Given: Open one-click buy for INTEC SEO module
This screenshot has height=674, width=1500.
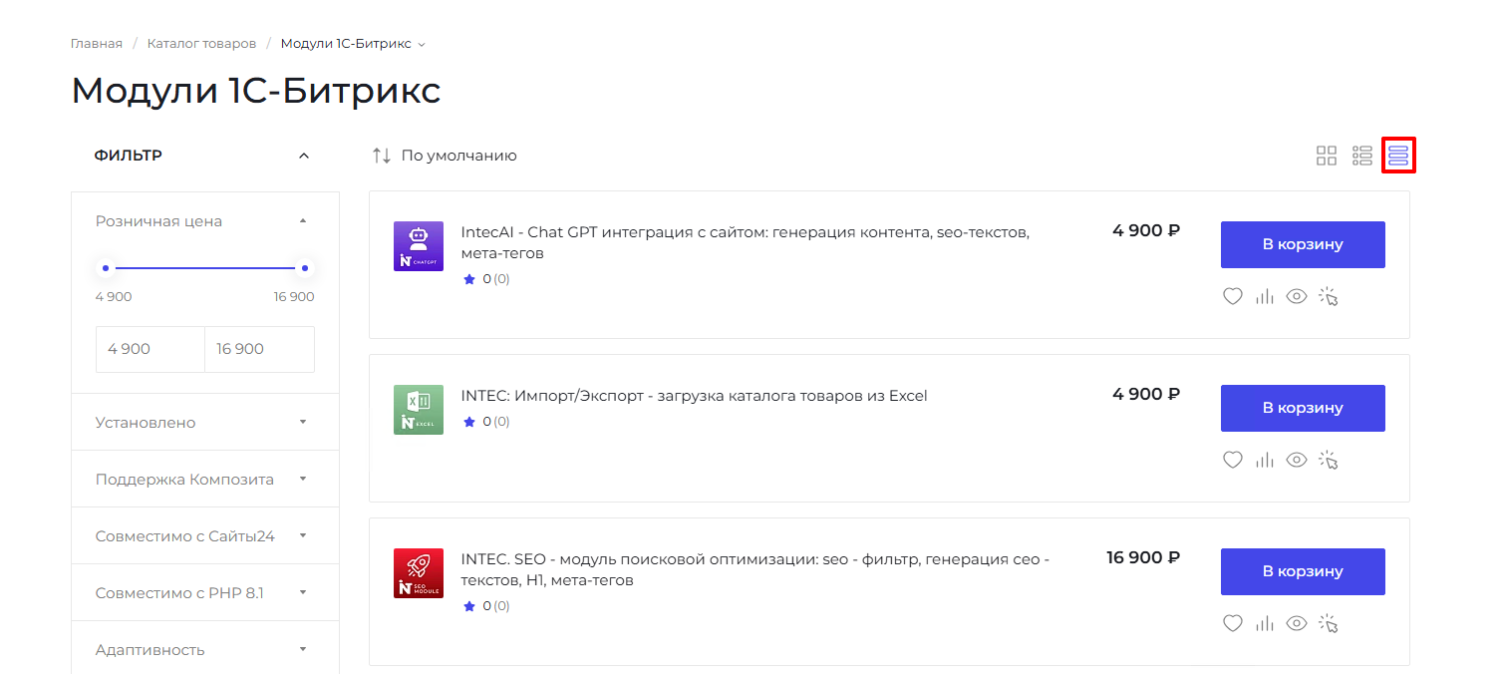Looking at the screenshot, I should pyautogui.click(x=1328, y=624).
